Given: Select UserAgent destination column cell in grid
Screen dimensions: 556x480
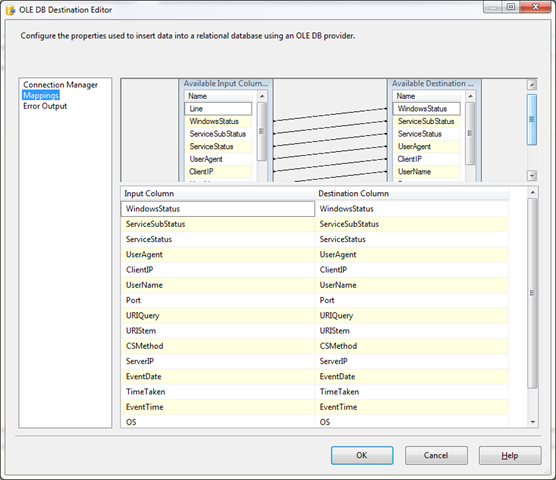Looking at the screenshot, I should [411, 255].
